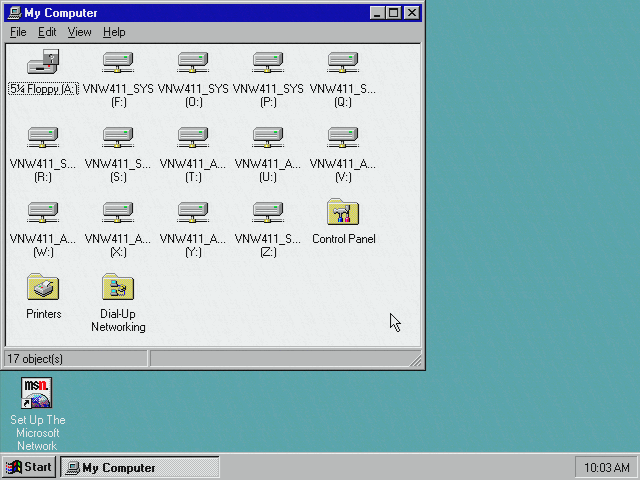Viewport: 640px width, 480px height.
Task: Open the Edit menu
Action: [47, 32]
